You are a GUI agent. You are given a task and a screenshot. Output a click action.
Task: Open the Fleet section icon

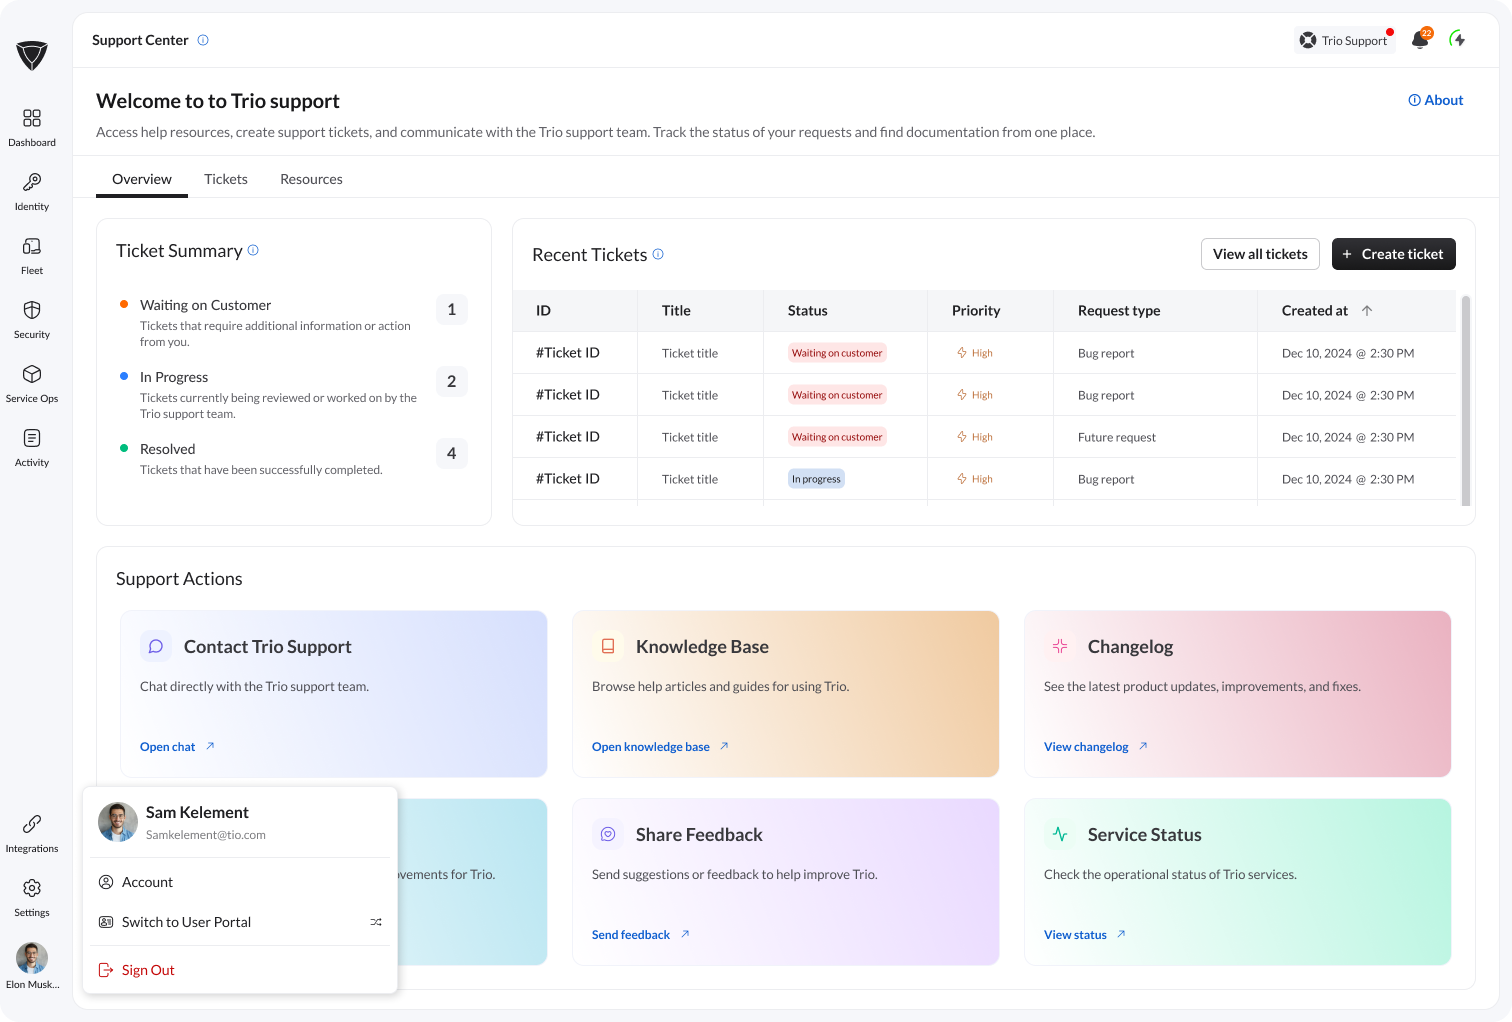click(32, 255)
